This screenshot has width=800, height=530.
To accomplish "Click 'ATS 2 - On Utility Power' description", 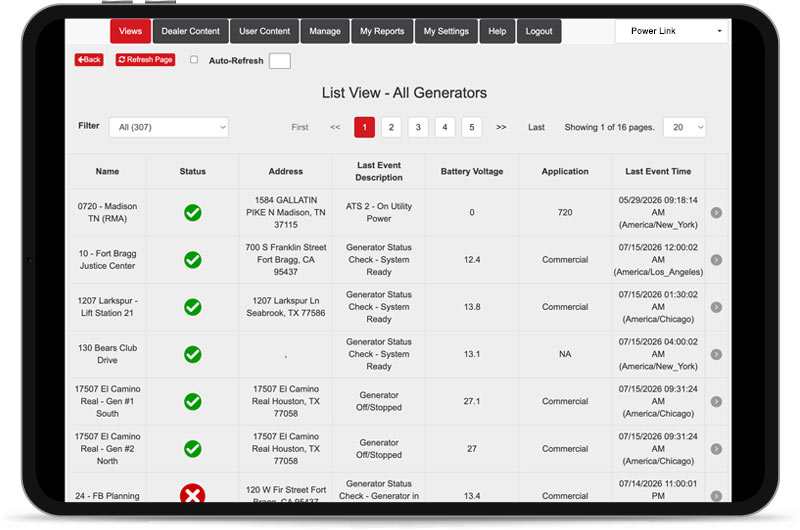I will coord(379,213).
